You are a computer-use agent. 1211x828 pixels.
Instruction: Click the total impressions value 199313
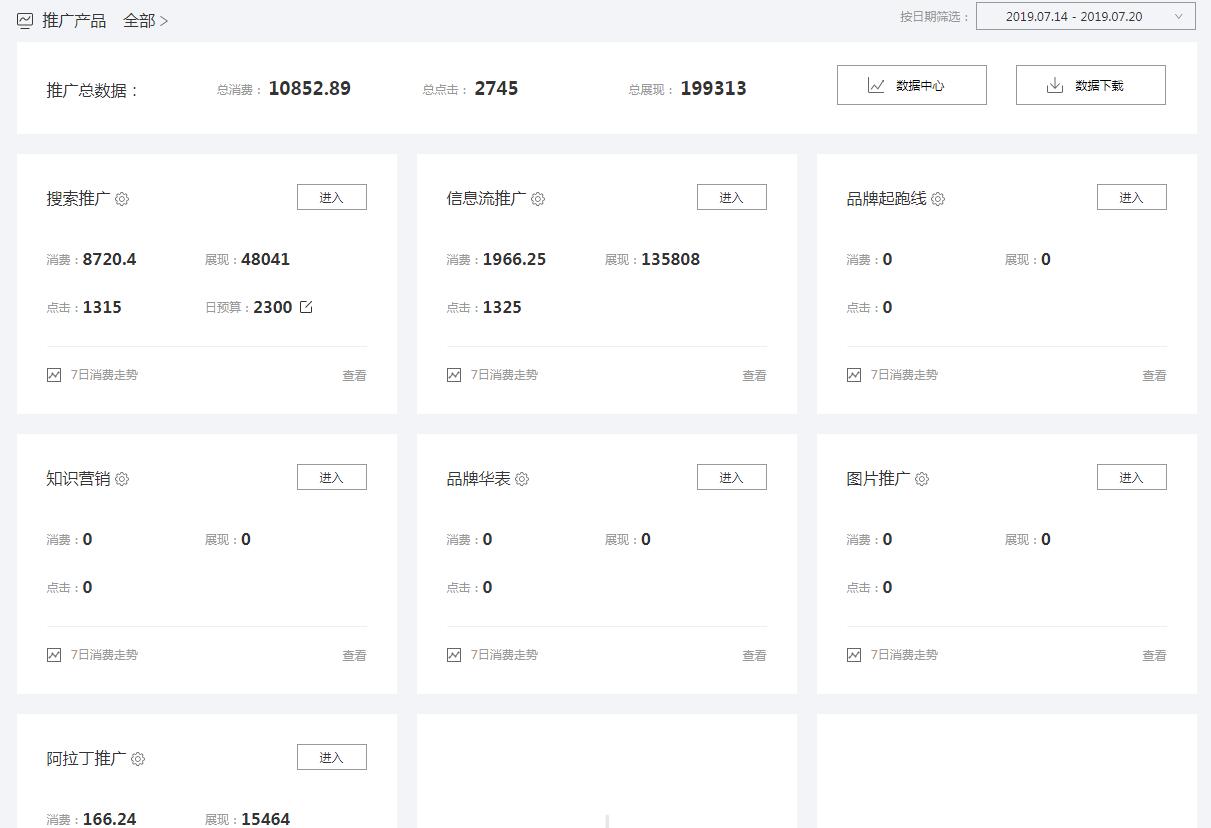(713, 88)
